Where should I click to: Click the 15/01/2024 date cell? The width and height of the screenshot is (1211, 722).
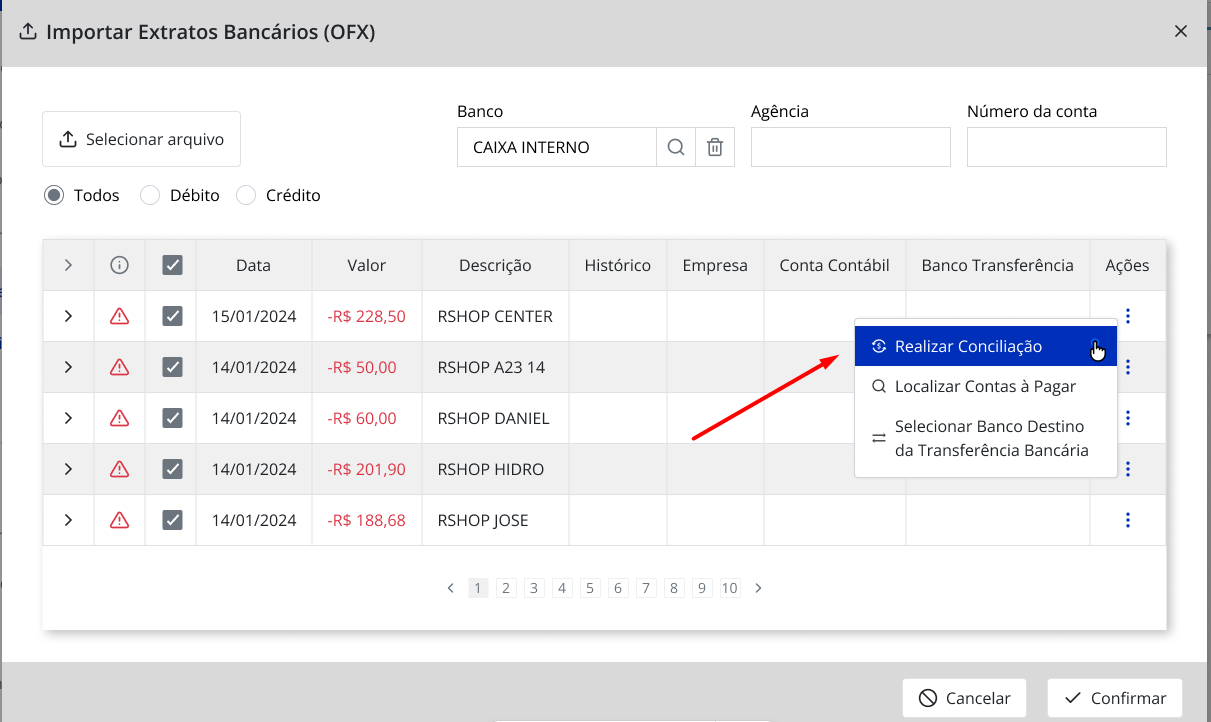click(x=254, y=316)
